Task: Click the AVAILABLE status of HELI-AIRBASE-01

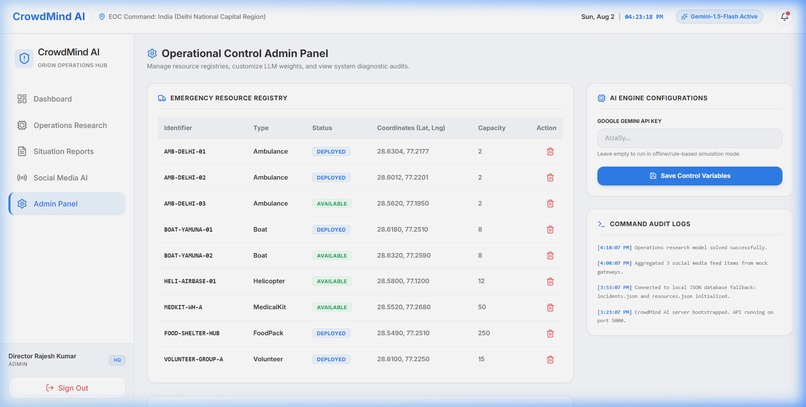Action: [x=332, y=281]
